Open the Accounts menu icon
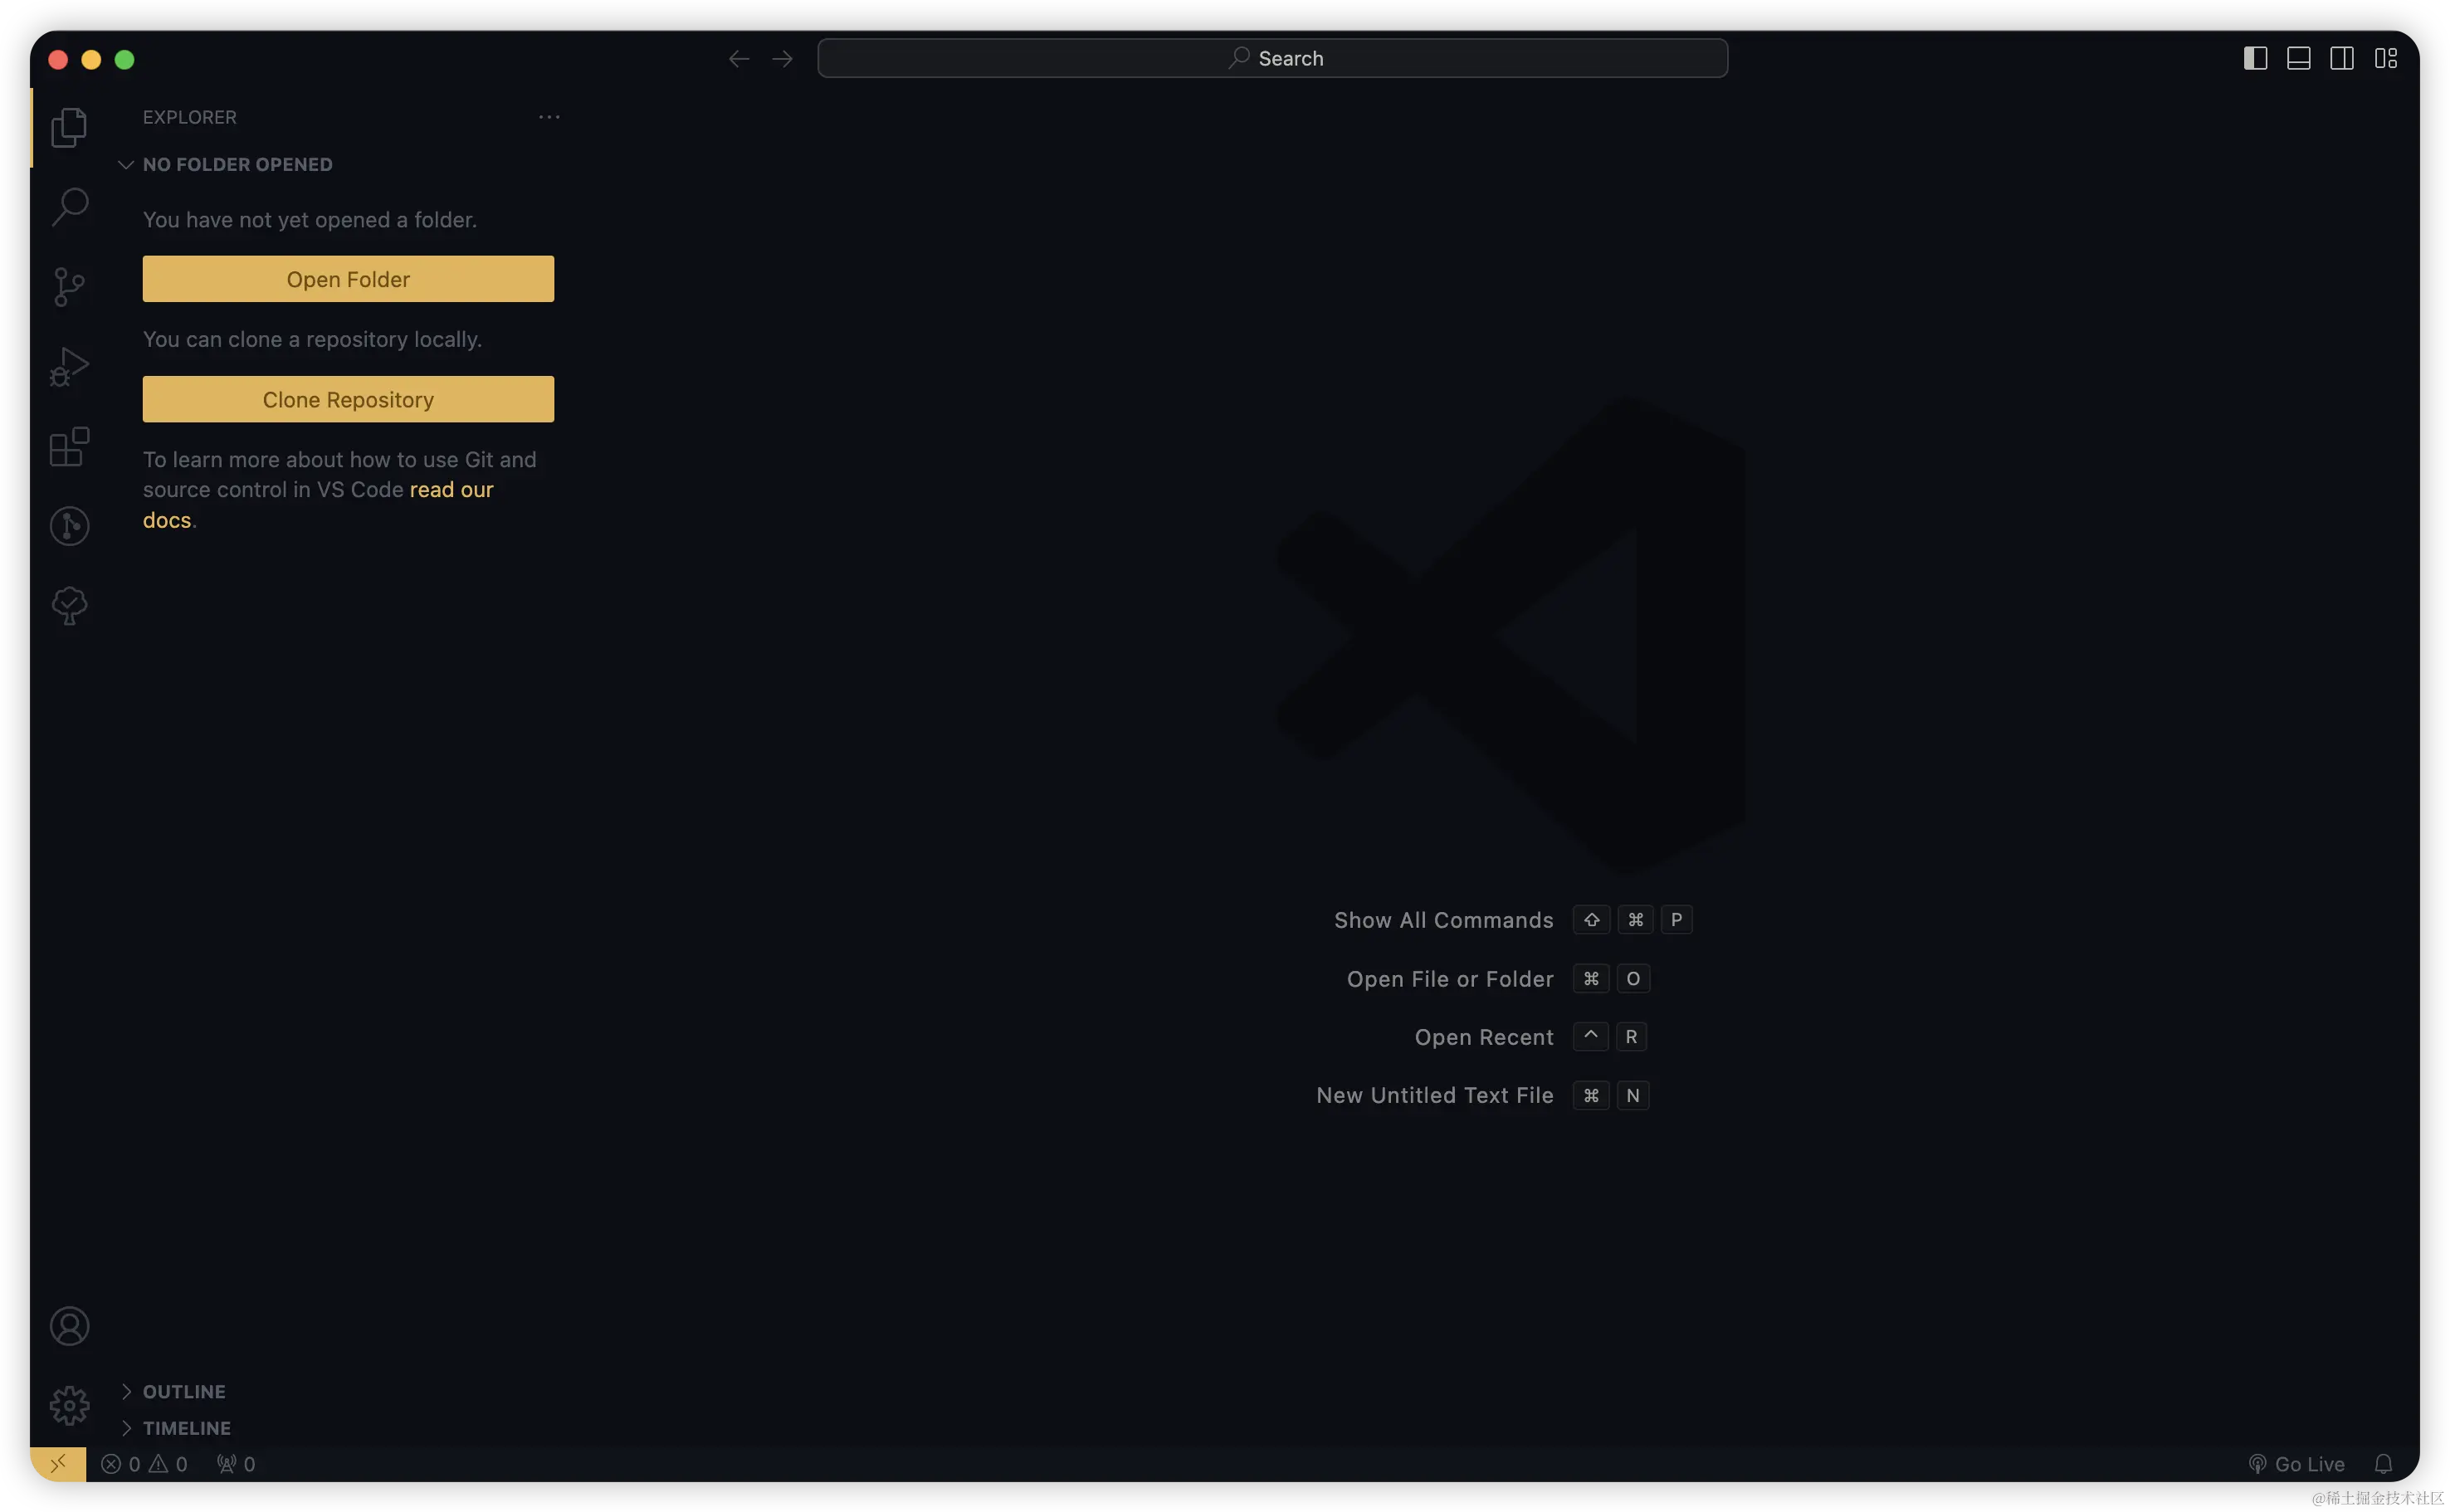2450x1512 pixels. (x=69, y=1326)
